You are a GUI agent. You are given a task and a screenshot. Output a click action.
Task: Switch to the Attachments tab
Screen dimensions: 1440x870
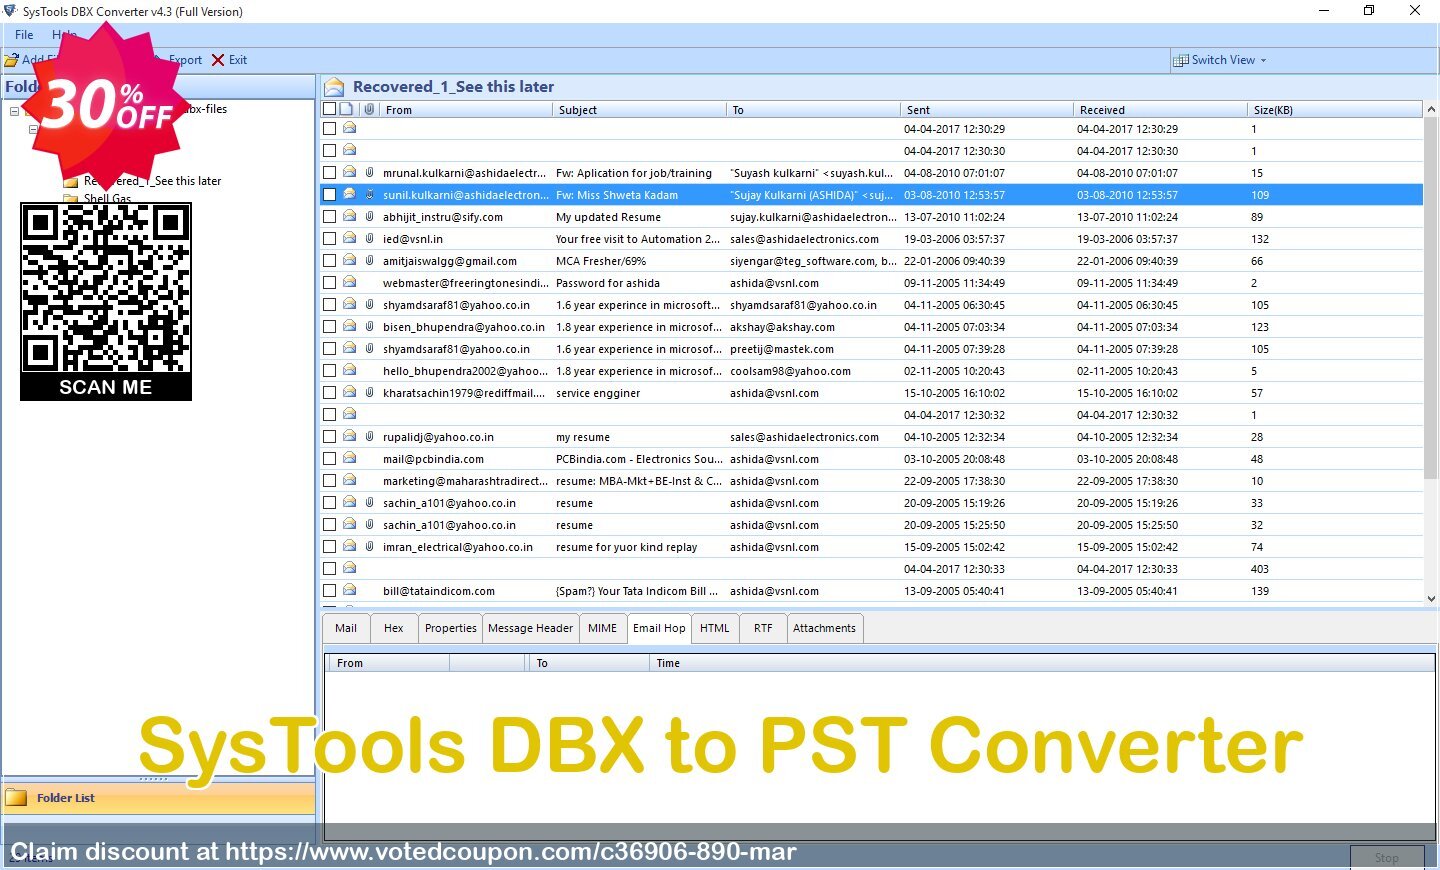pyautogui.click(x=824, y=628)
